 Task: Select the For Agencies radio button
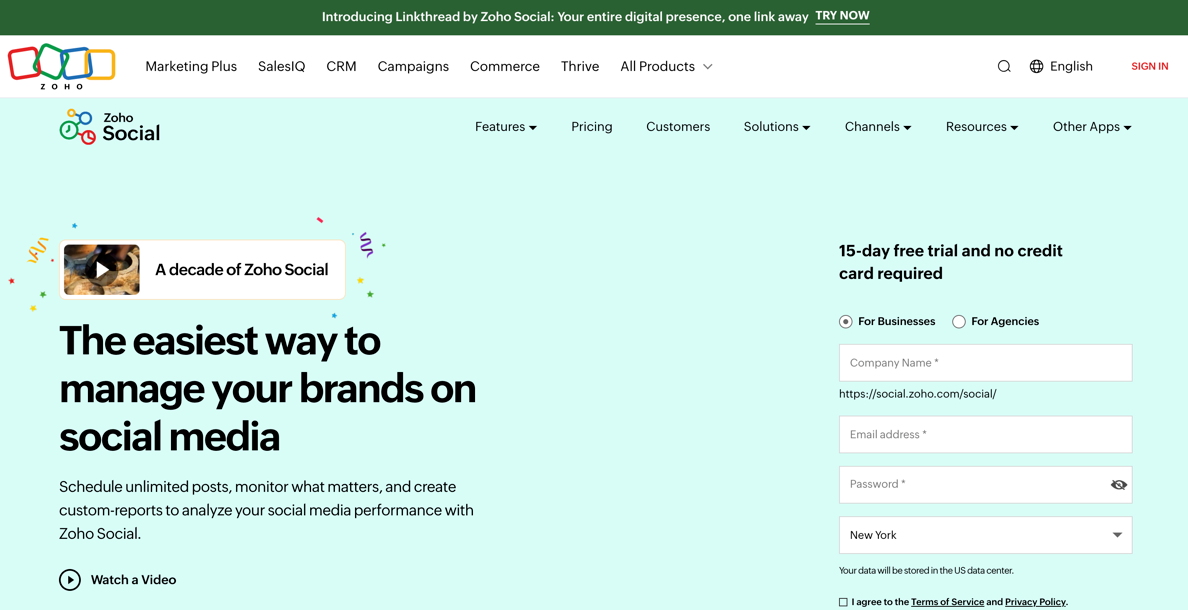pos(959,322)
